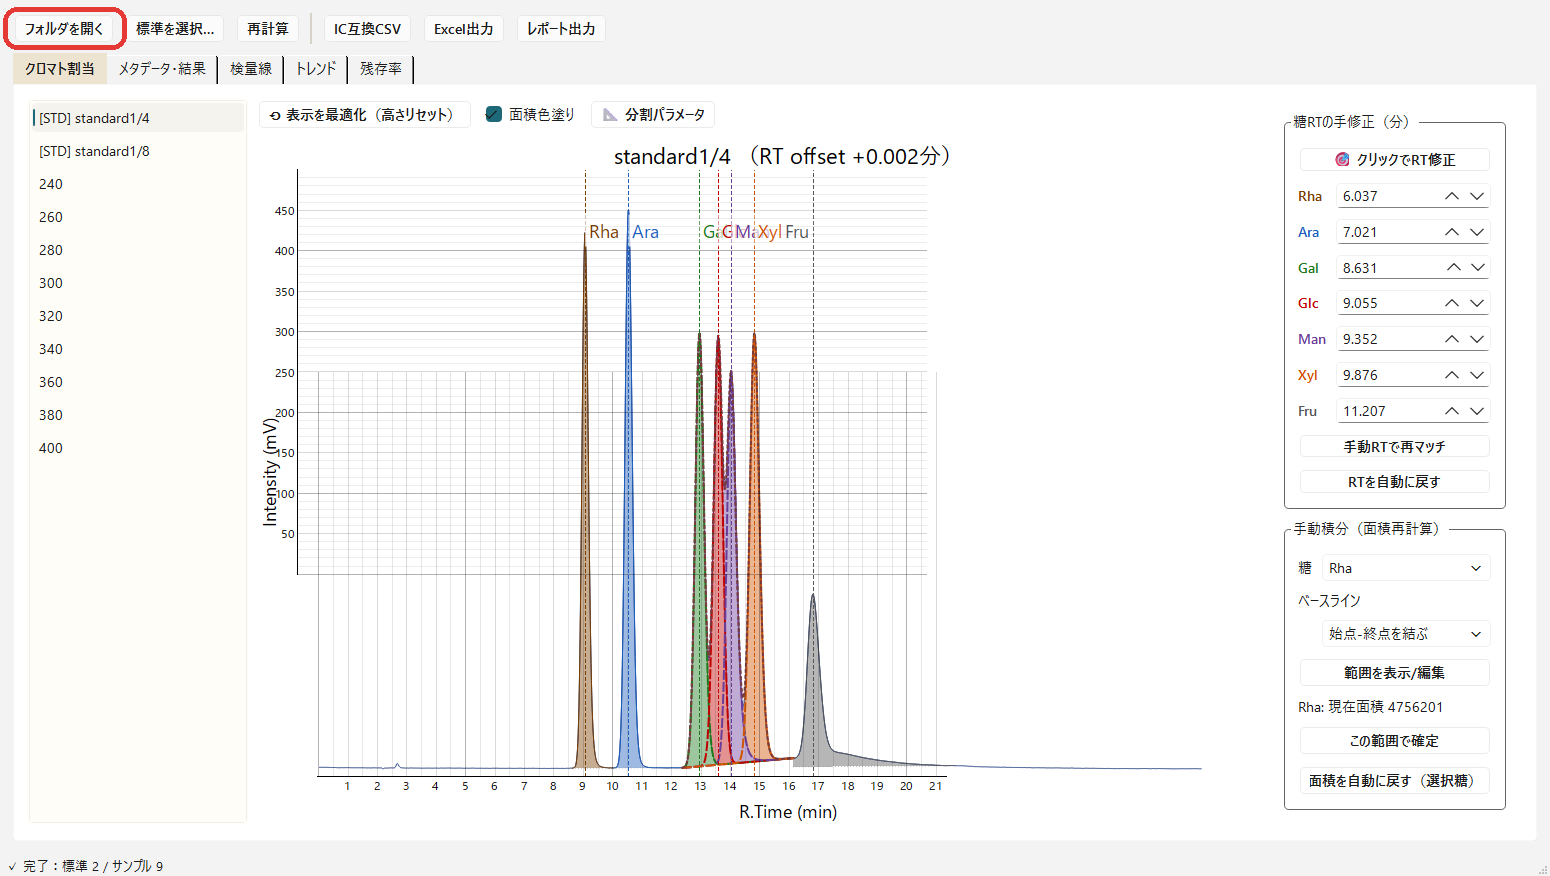Increase the Rha retention time value

coord(1452,196)
